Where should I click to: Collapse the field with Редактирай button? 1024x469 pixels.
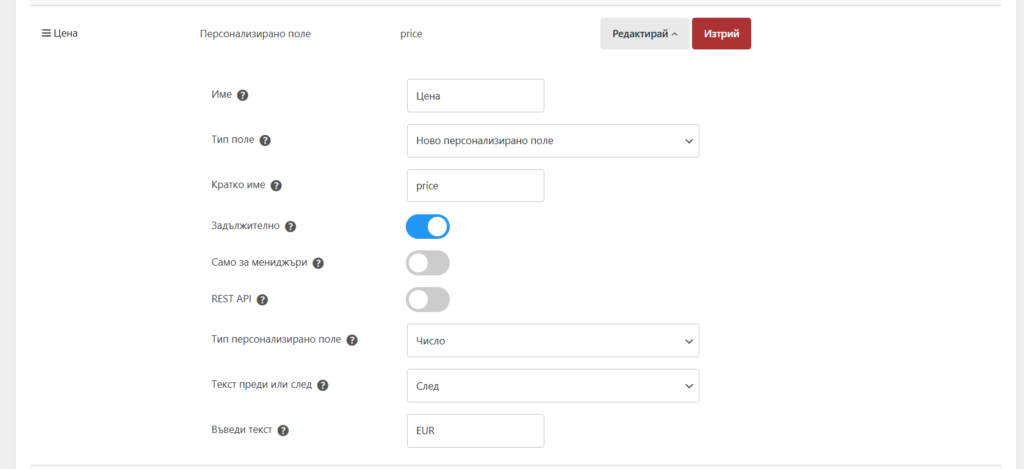pos(644,33)
